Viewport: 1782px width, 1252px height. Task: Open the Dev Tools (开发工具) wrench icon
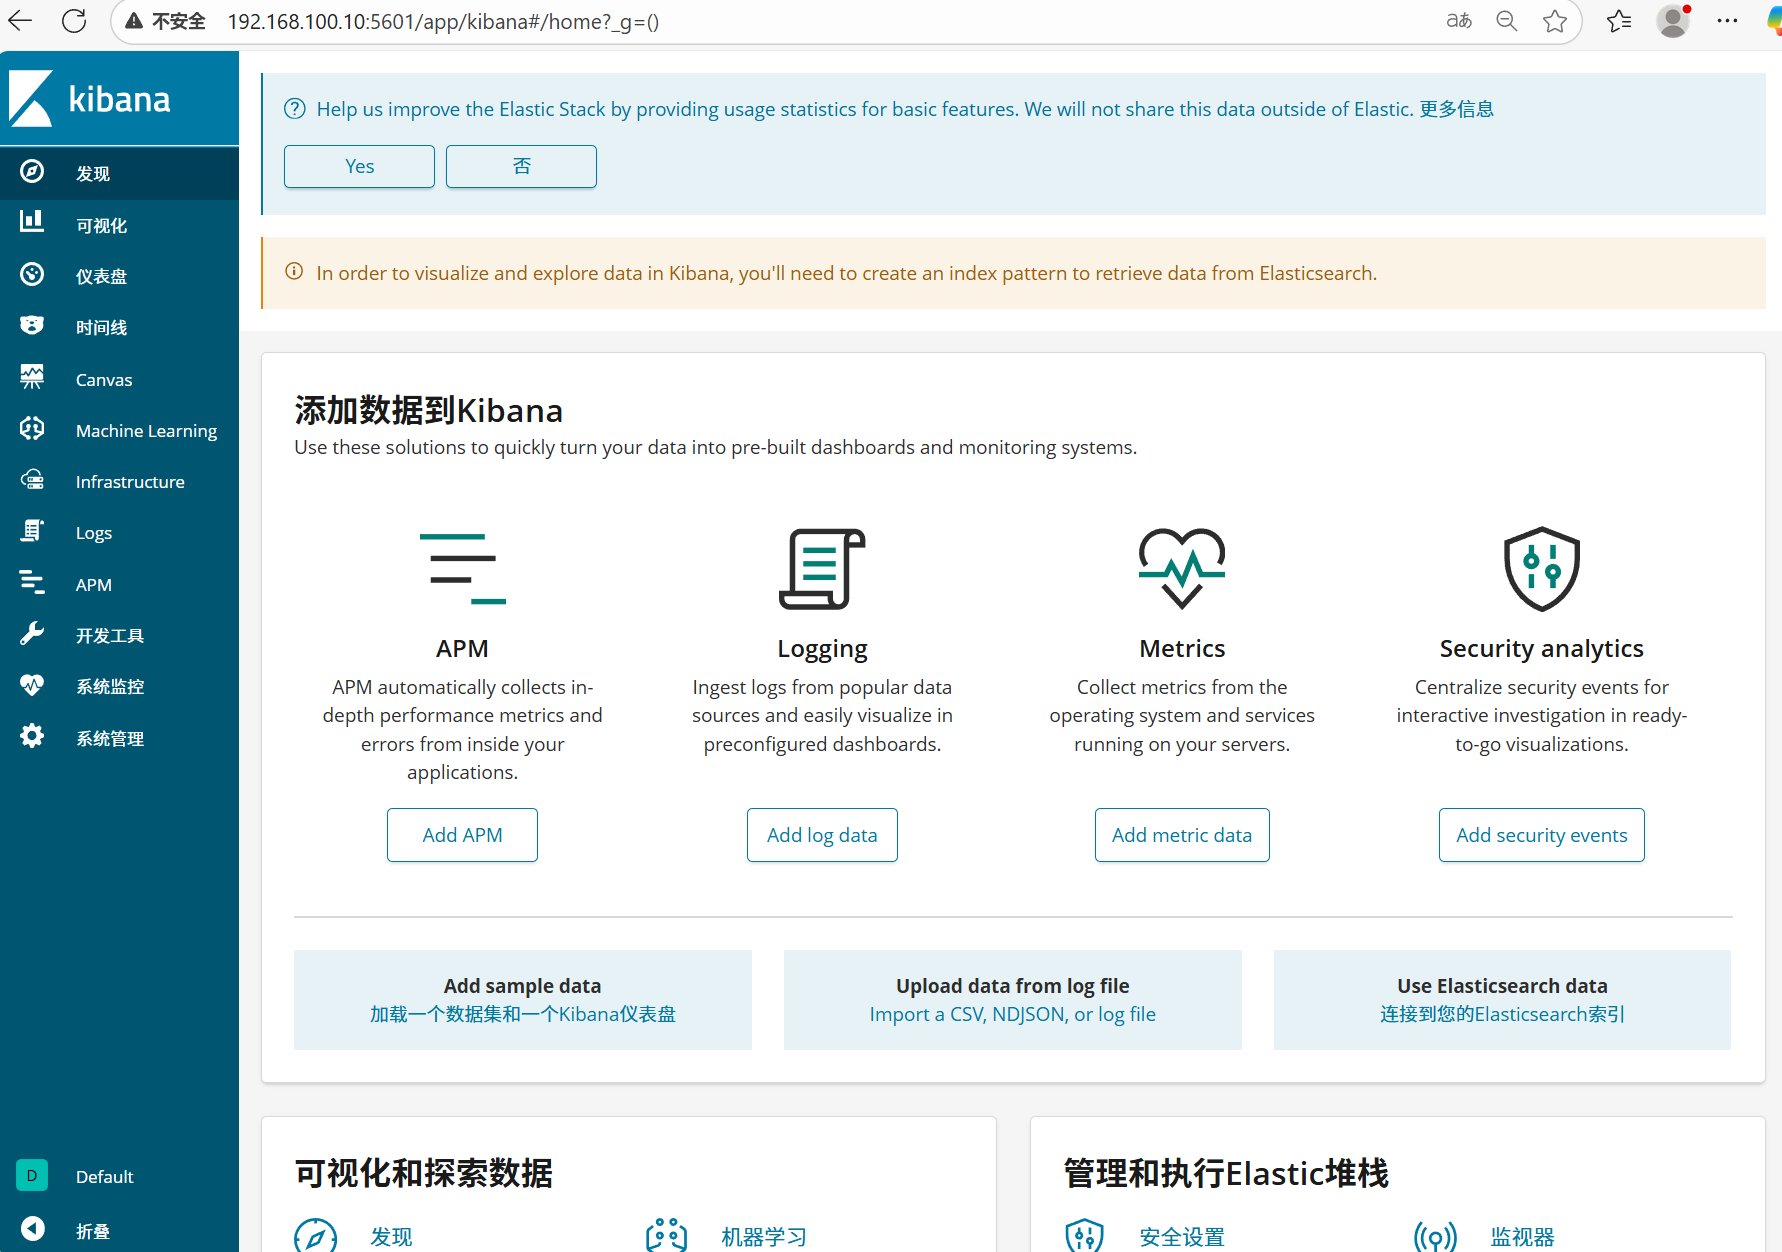(32, 633)
